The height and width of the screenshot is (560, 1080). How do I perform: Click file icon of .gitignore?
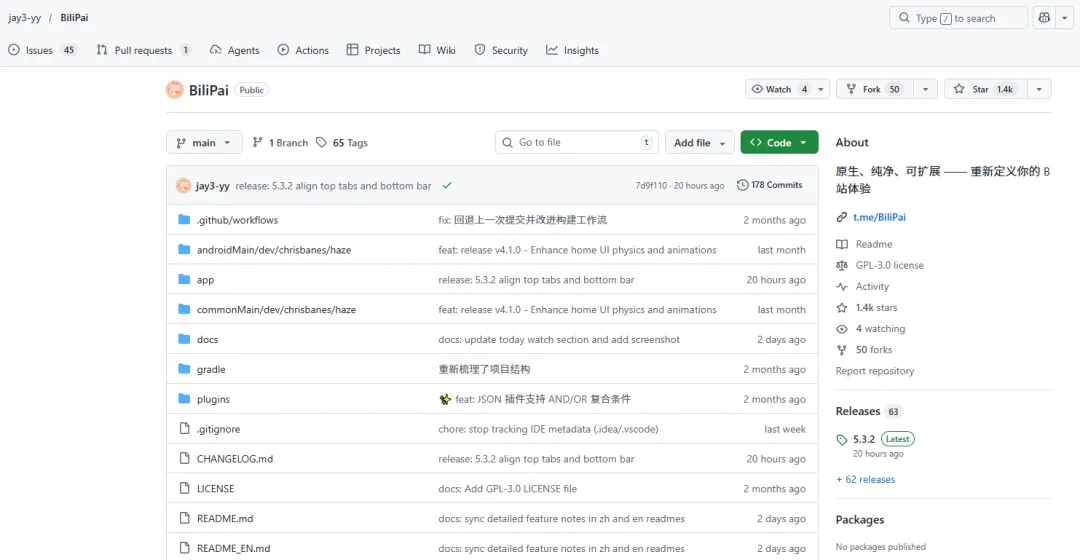tap(184, 428)
